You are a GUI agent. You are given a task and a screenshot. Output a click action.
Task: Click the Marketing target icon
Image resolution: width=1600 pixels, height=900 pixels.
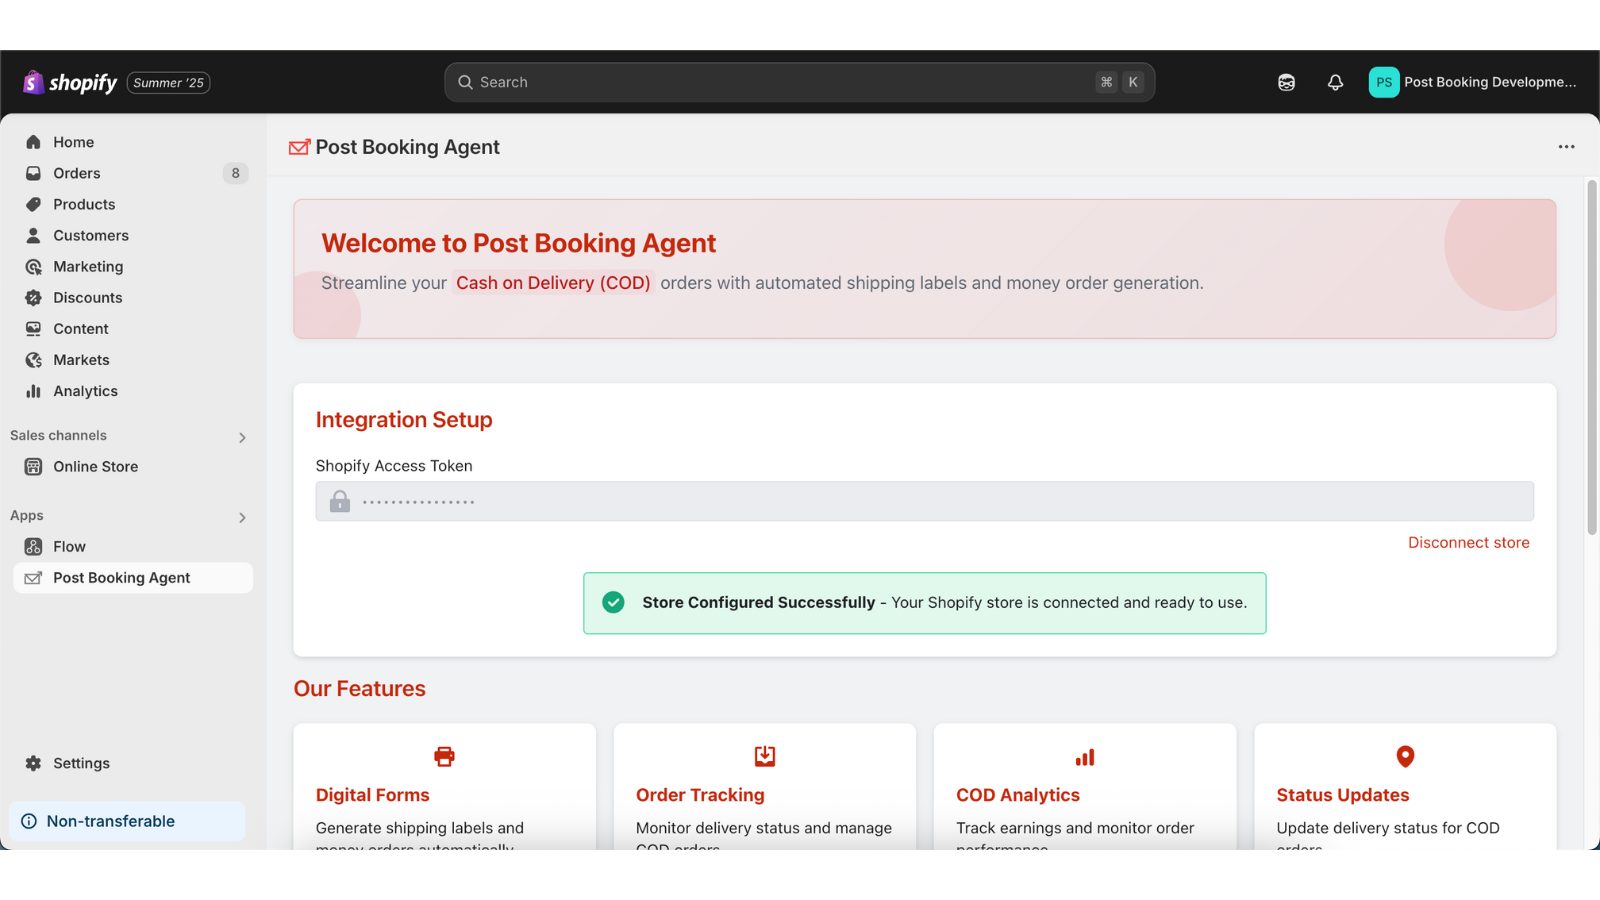[33, 266]
